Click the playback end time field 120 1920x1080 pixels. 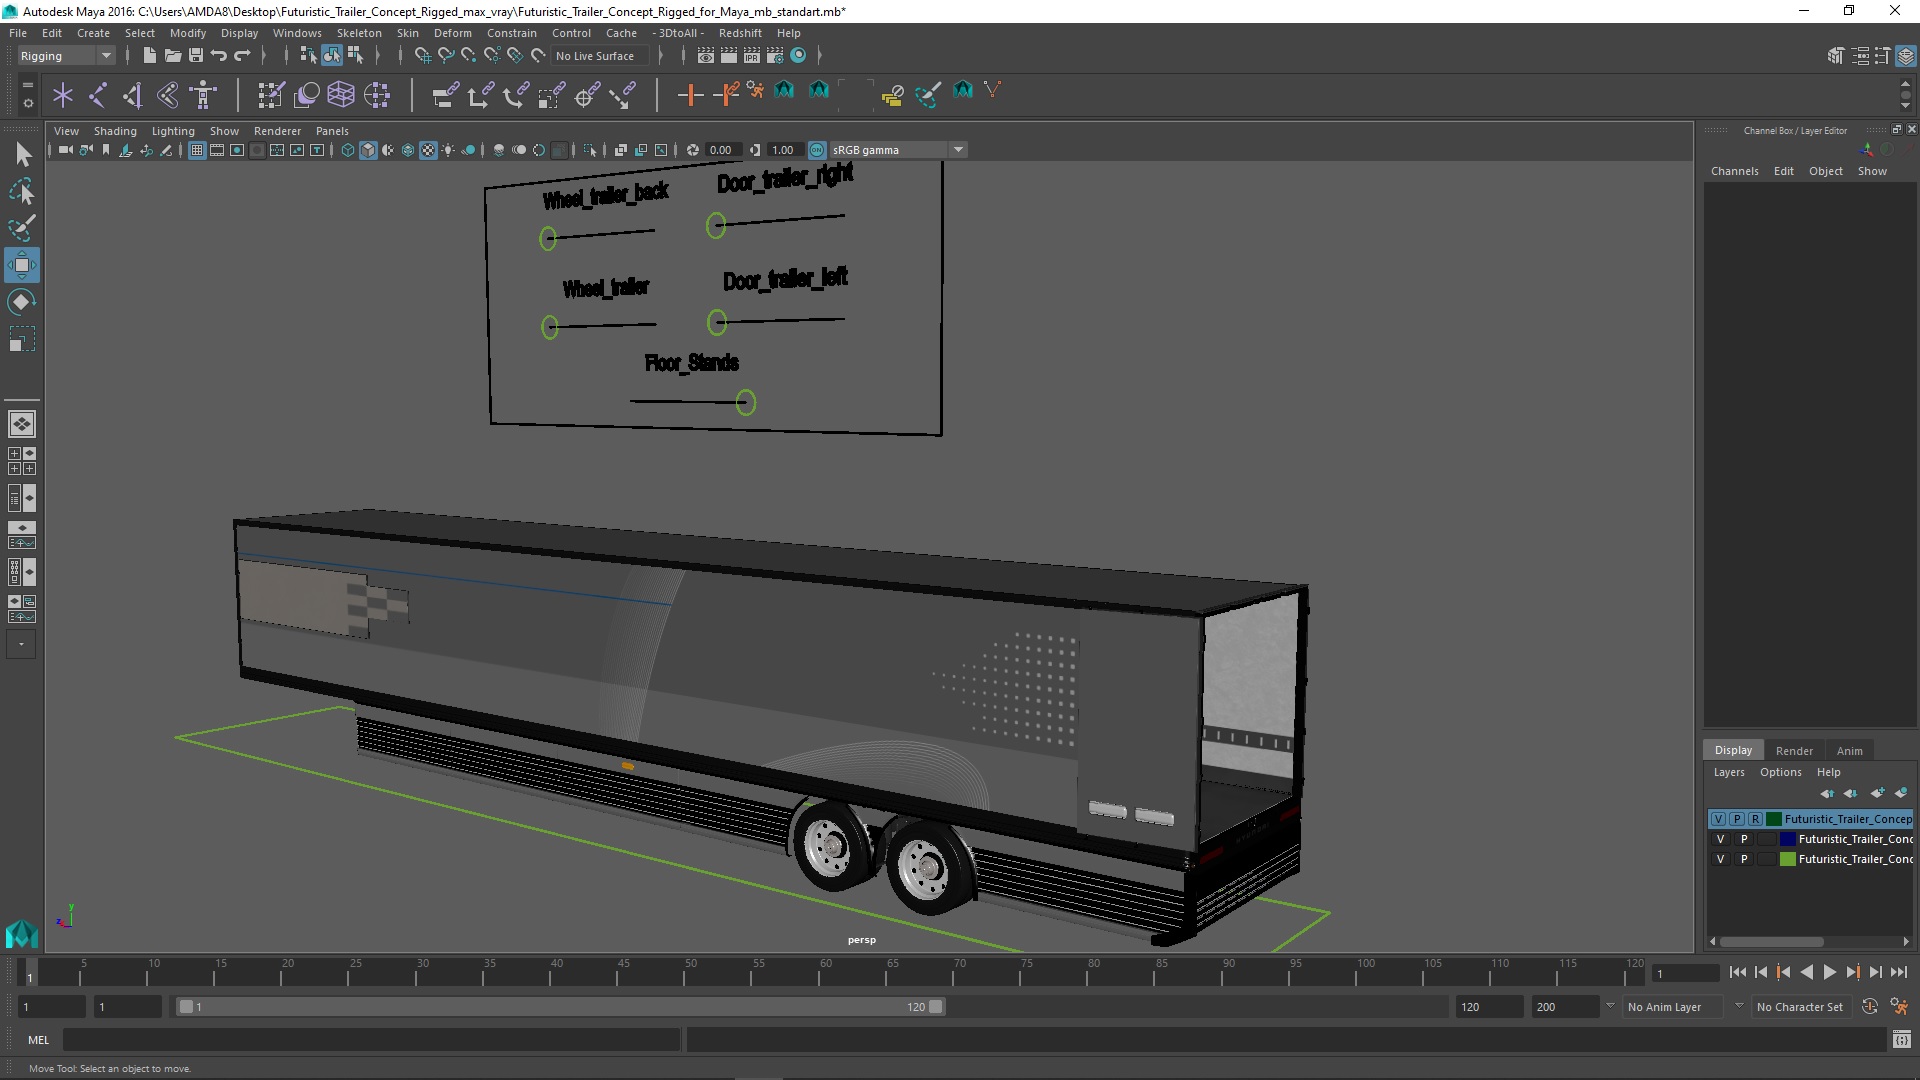1488,1007
